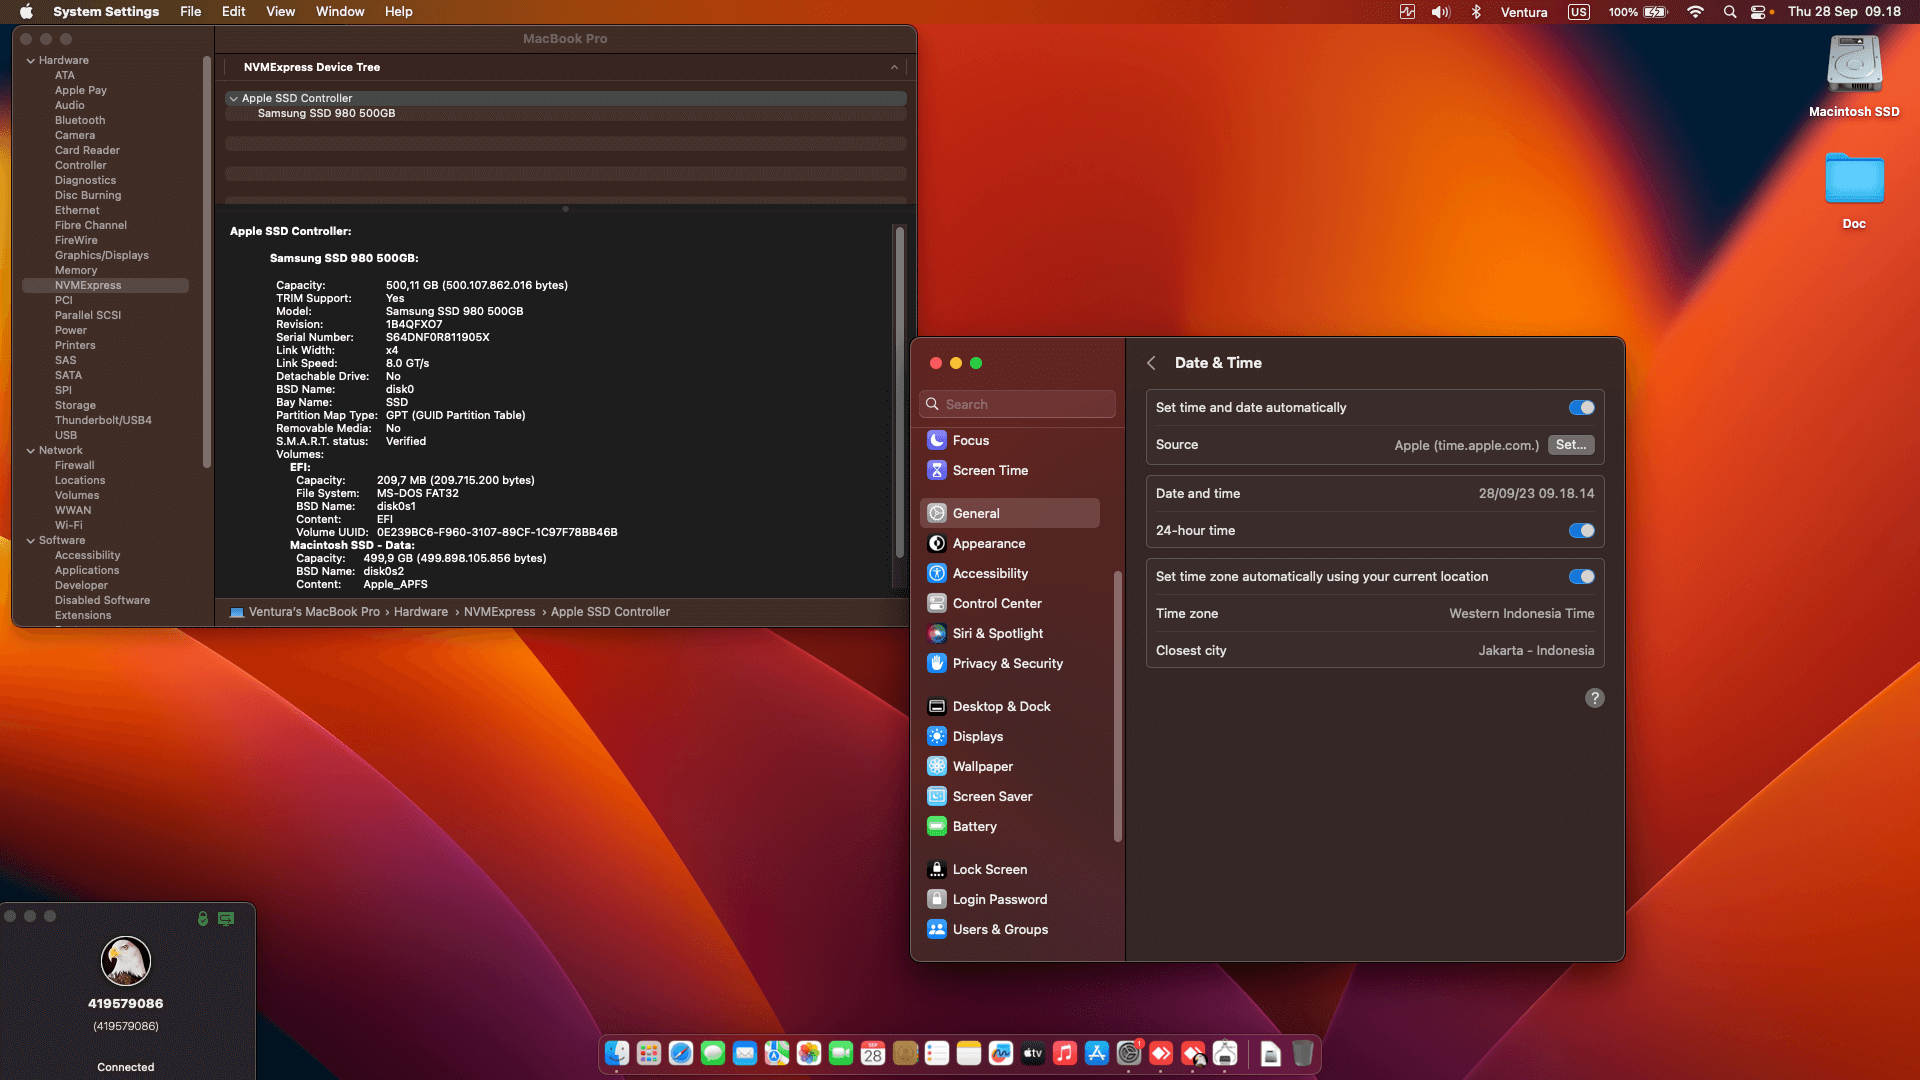Select Wallpaper in the System Settings sidebar
The width and height of the screenshot is (1920, 1080).
[x=982, y=766]
